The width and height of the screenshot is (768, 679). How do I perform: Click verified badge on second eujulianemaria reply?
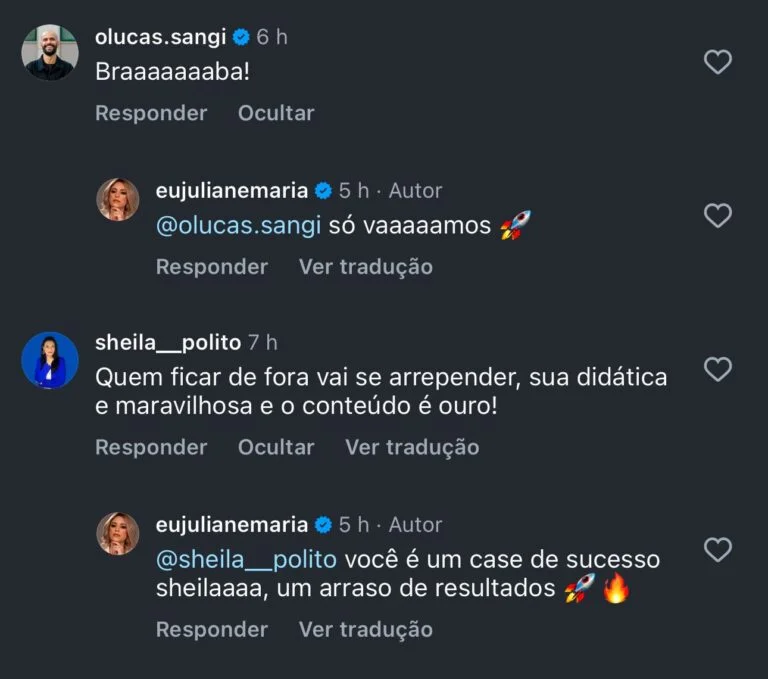pyautogui.click(x=323, y=524)
